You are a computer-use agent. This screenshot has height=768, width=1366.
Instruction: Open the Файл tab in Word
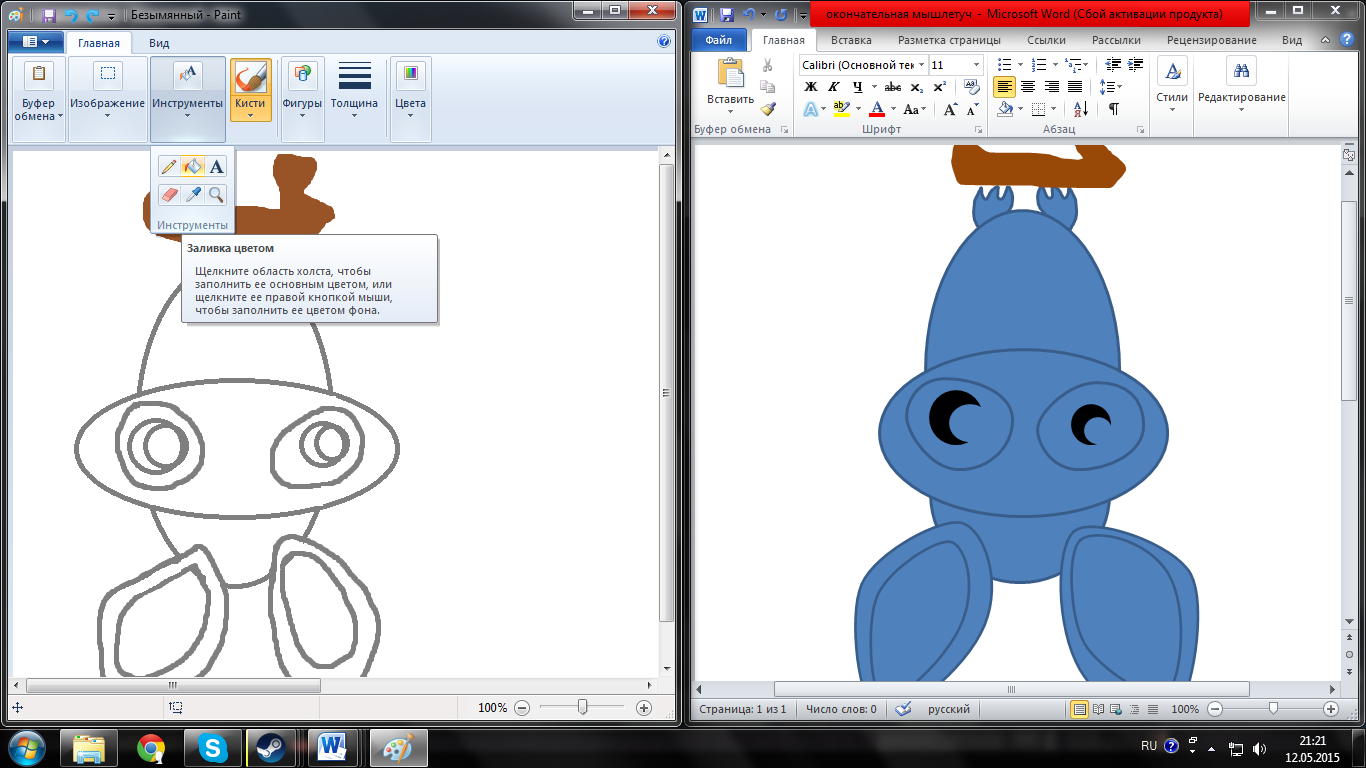719,41
